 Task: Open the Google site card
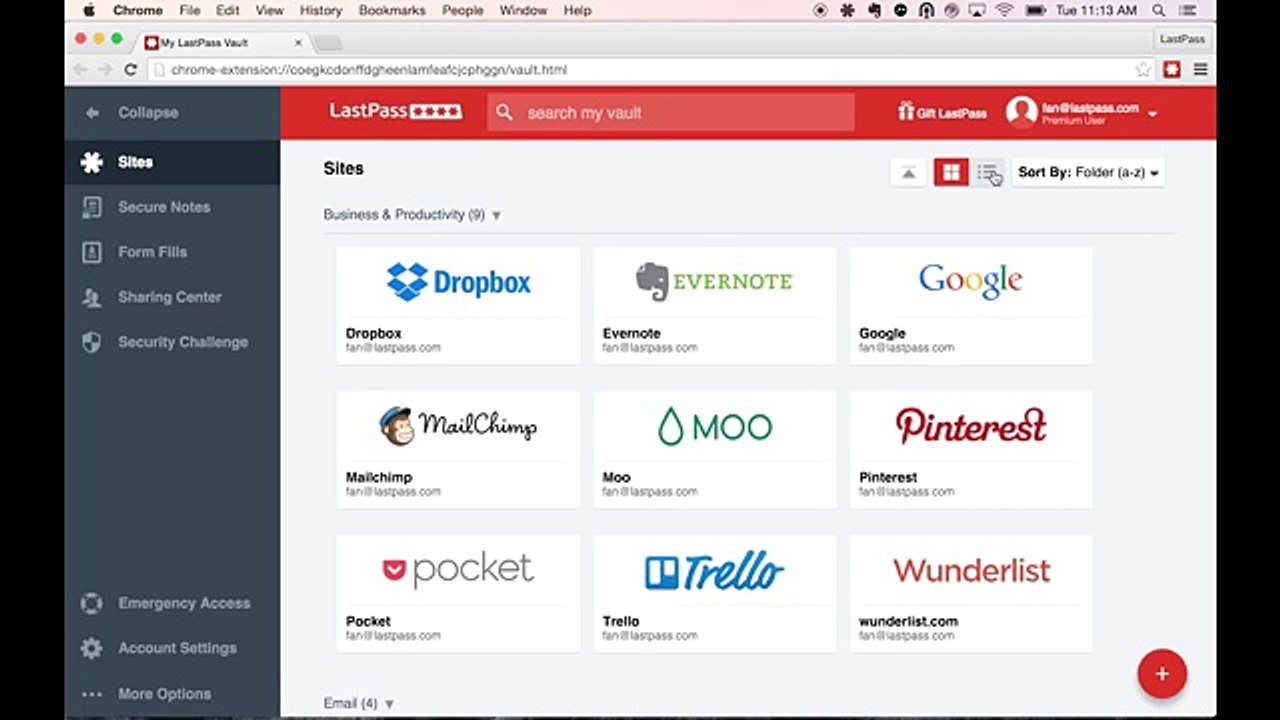click(971, 306)
